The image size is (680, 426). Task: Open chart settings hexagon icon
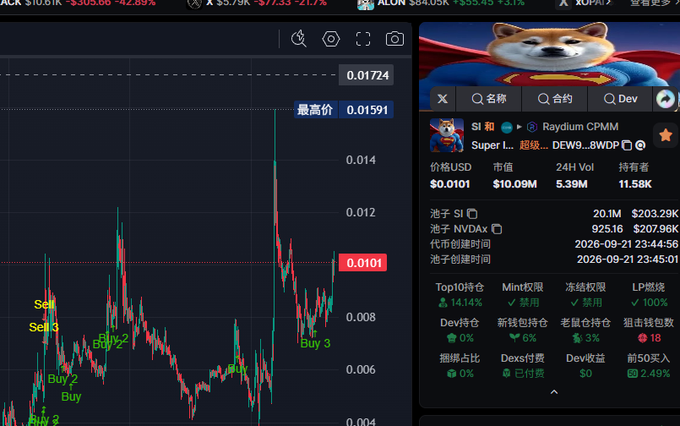click(331, 39)
